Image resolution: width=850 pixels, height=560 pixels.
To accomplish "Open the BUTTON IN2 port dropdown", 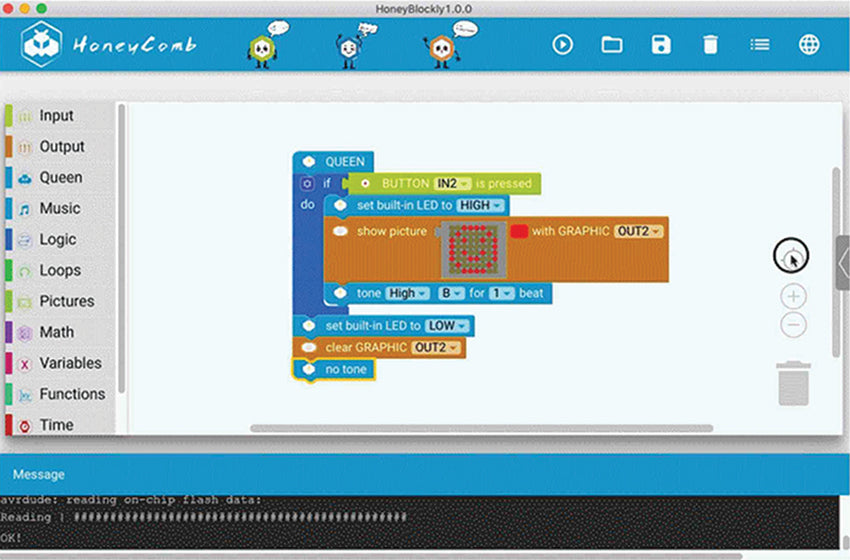I will point(452,183).
